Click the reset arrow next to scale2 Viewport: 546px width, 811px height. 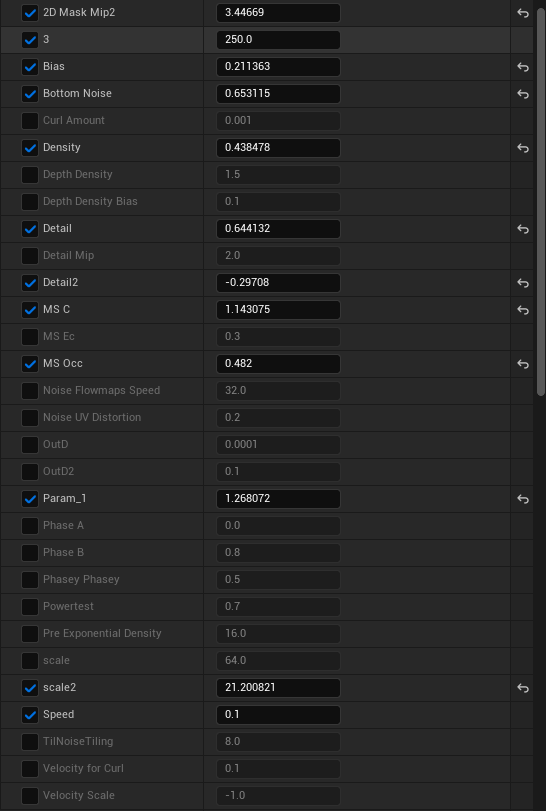point(523,687)
